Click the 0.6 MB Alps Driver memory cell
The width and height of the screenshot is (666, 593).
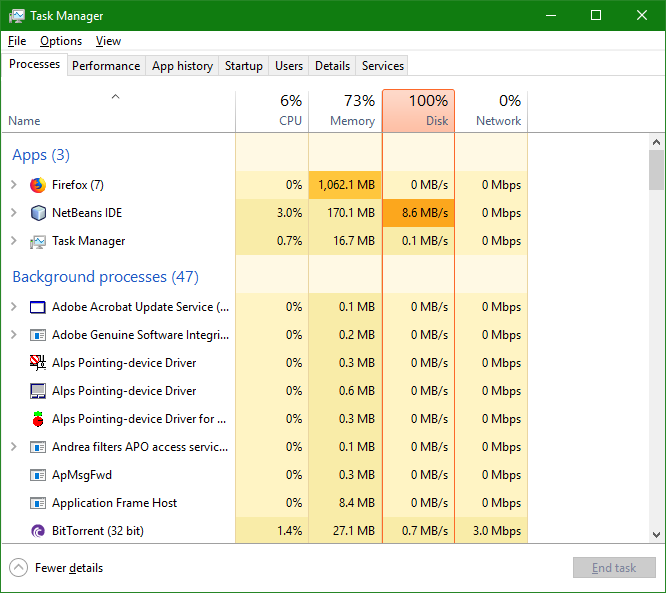click(x=345, y=391)
